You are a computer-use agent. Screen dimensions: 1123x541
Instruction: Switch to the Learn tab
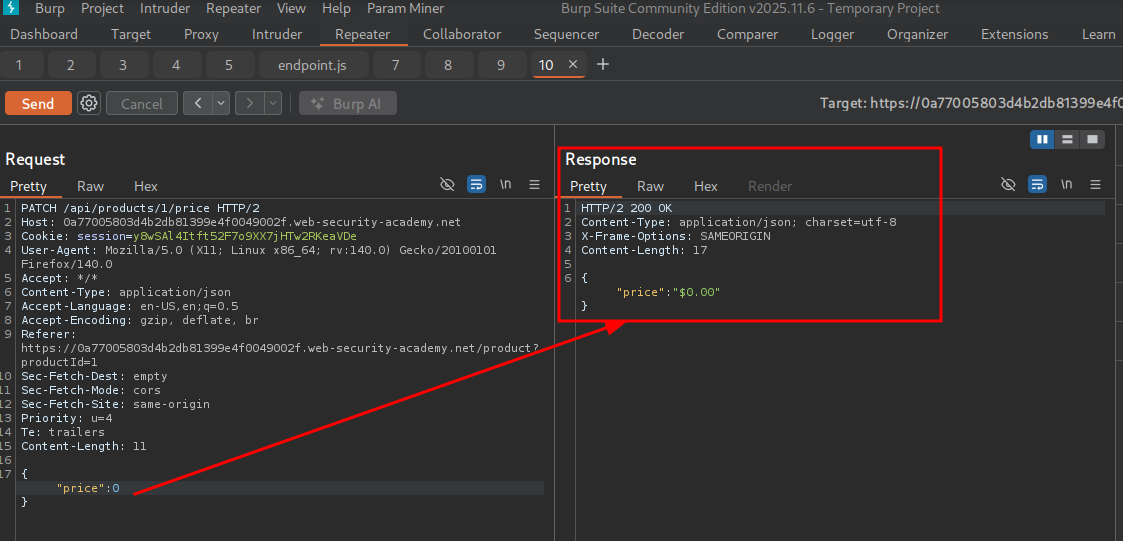(x=1098, y=34)
